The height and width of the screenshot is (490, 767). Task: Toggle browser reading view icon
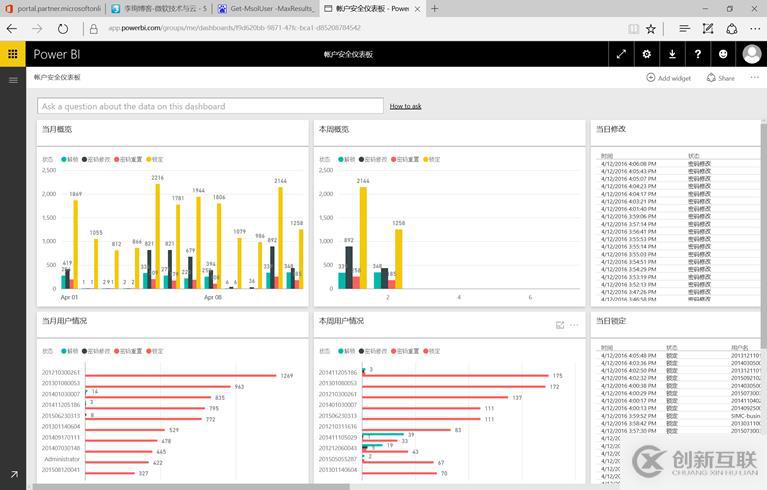coord(633,29)
